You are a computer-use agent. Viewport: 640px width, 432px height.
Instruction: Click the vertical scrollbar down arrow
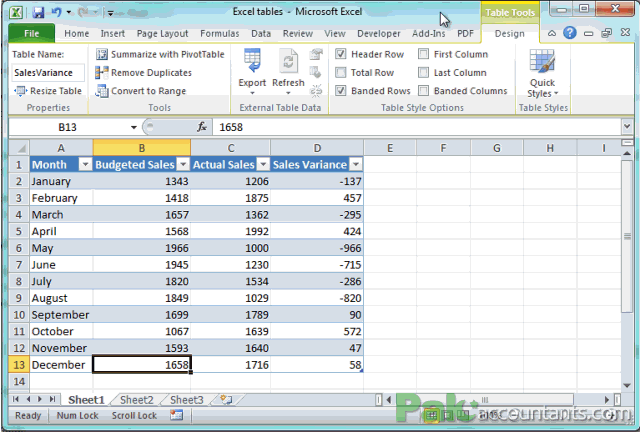tap(627, 385)
